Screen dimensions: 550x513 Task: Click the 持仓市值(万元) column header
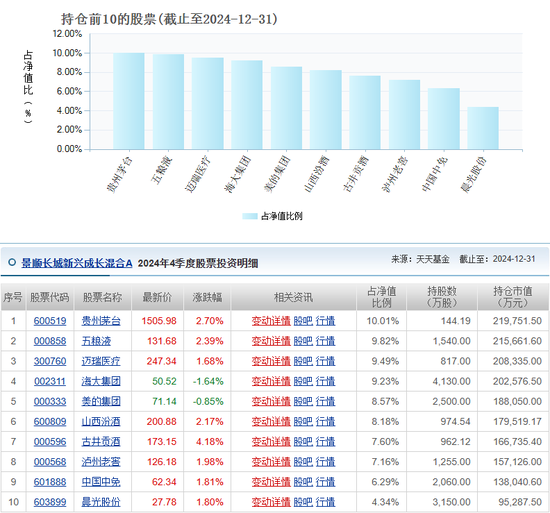[x=513, y=297]
